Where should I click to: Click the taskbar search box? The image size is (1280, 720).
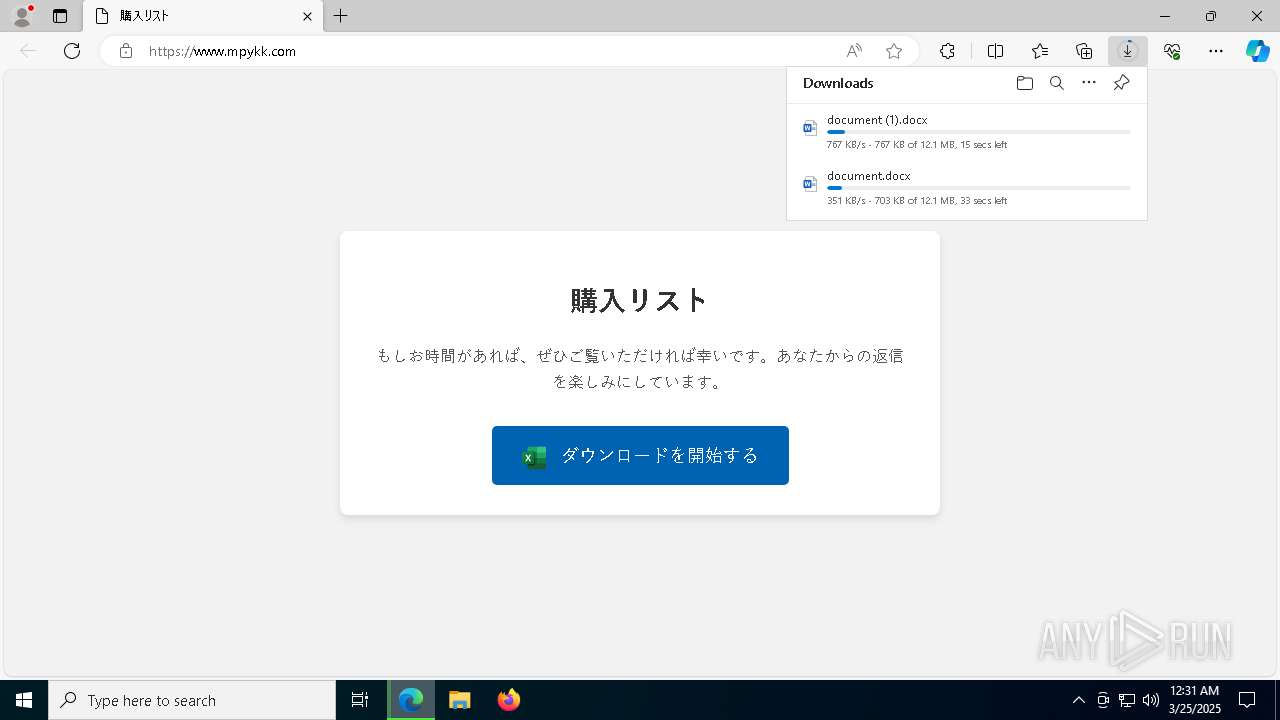pyautogui.click(x=192, y=700)
